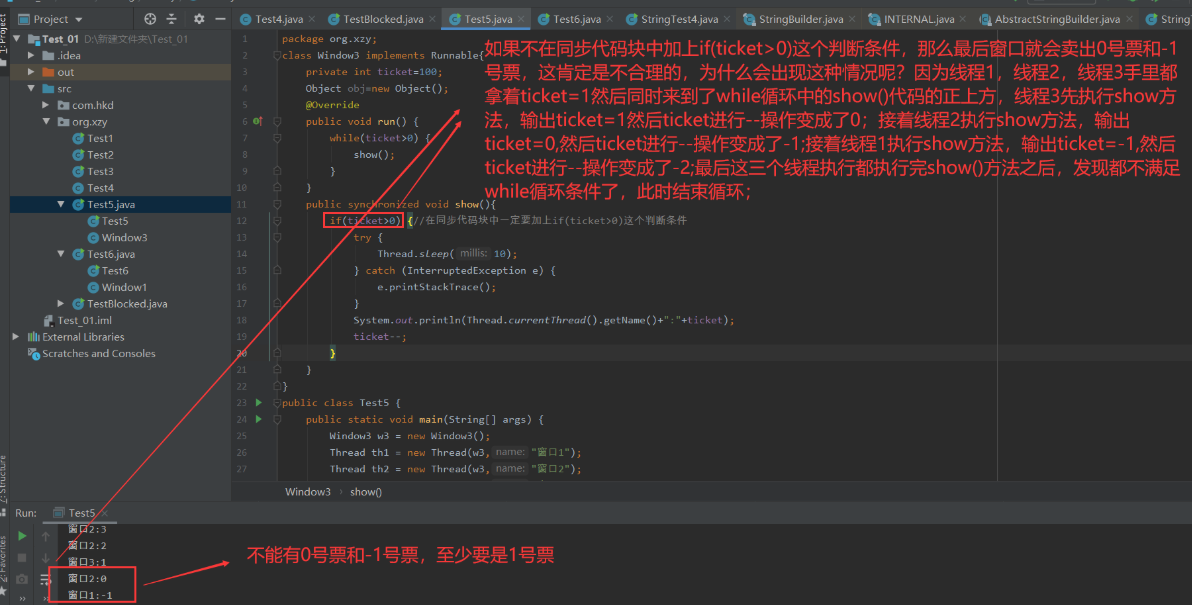Expand the out folder
The width and height of the screenshot is (1192, 605).
click(x=31, y=72)
